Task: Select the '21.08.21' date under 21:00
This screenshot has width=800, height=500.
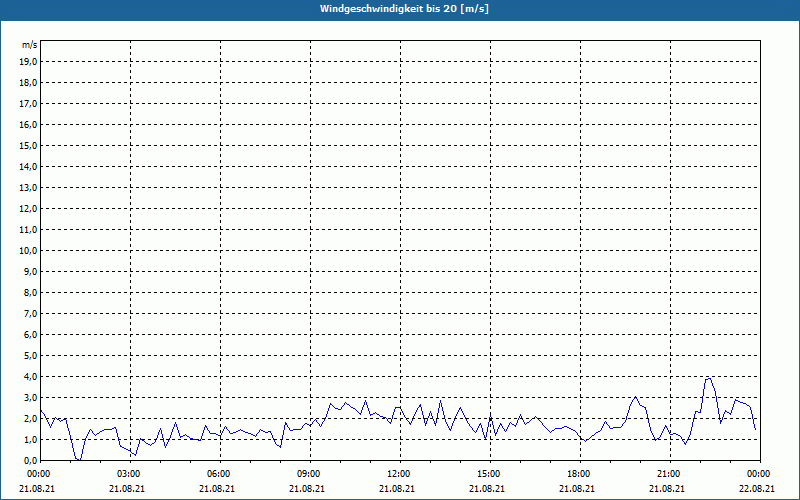Action: click(x=667, y=488)
